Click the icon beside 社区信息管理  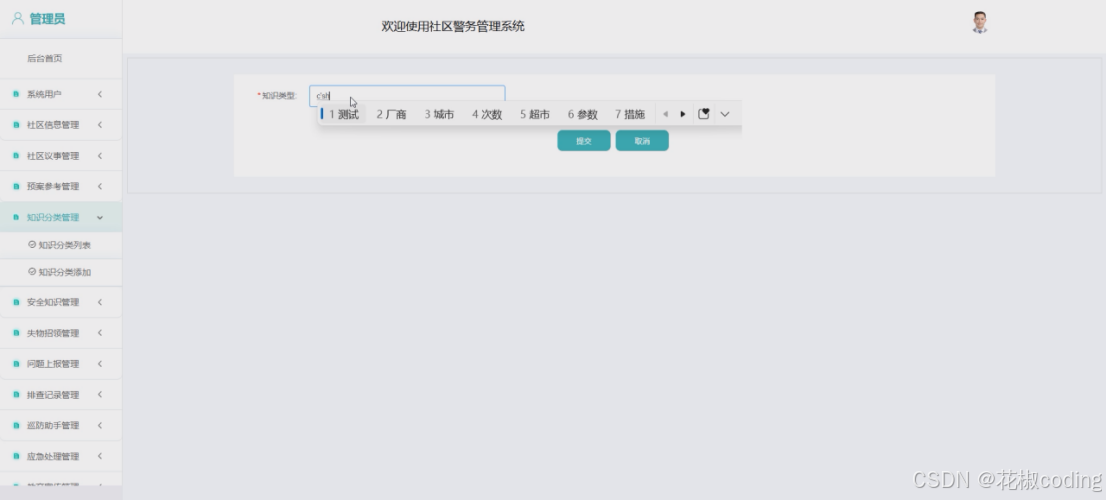point(16,125)
